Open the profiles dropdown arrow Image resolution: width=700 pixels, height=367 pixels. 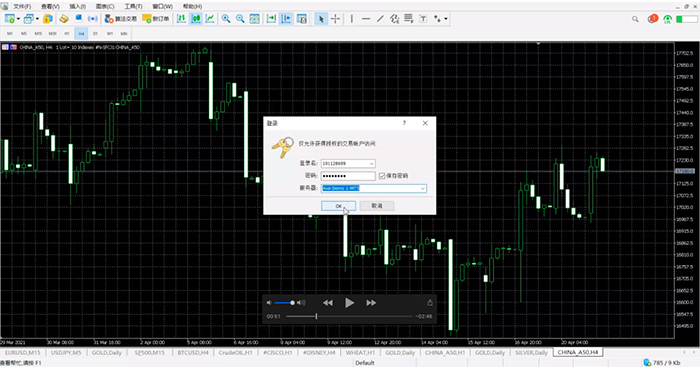point(37,19)
